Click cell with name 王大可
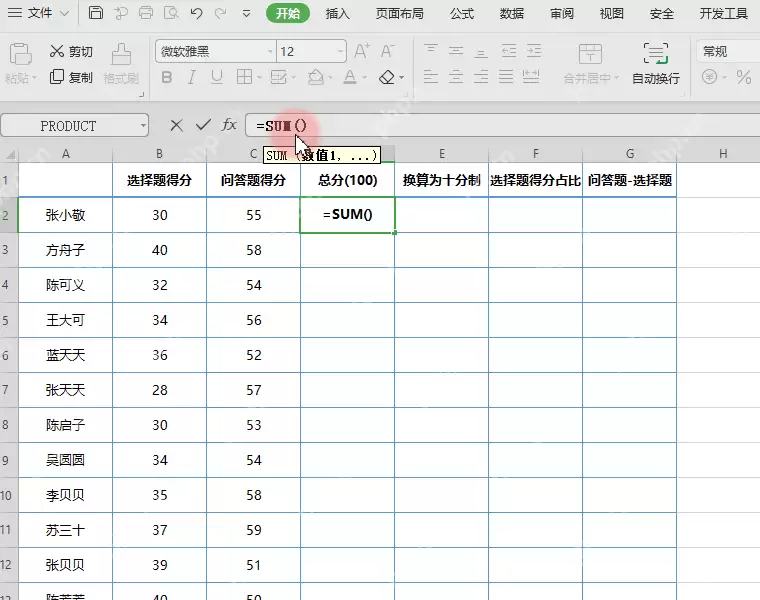Viewport: 760px width, 600px height. click(x=65, y=320)
